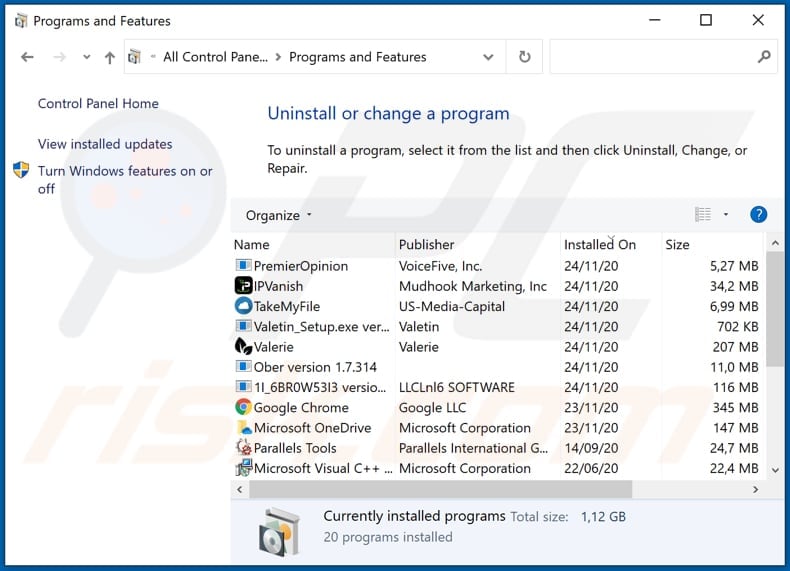Click the Ober version 1.7.314 icon
Screen dimensions: 790x571
point(243,366)
